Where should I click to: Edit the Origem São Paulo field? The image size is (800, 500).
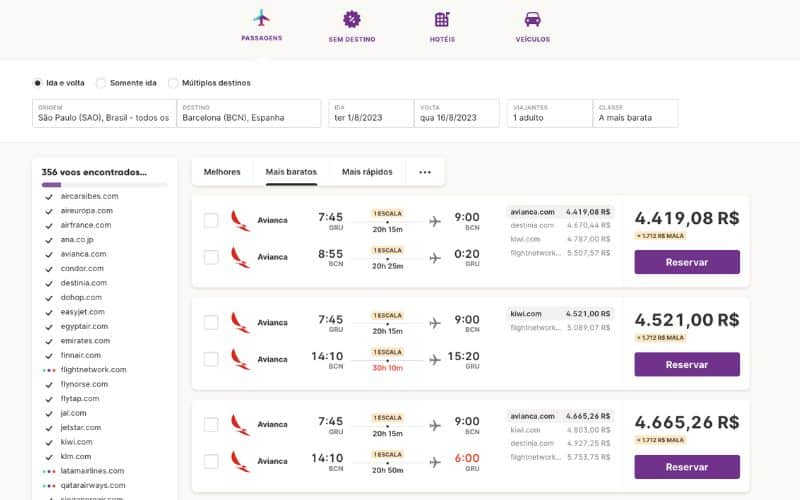[105, 113]
